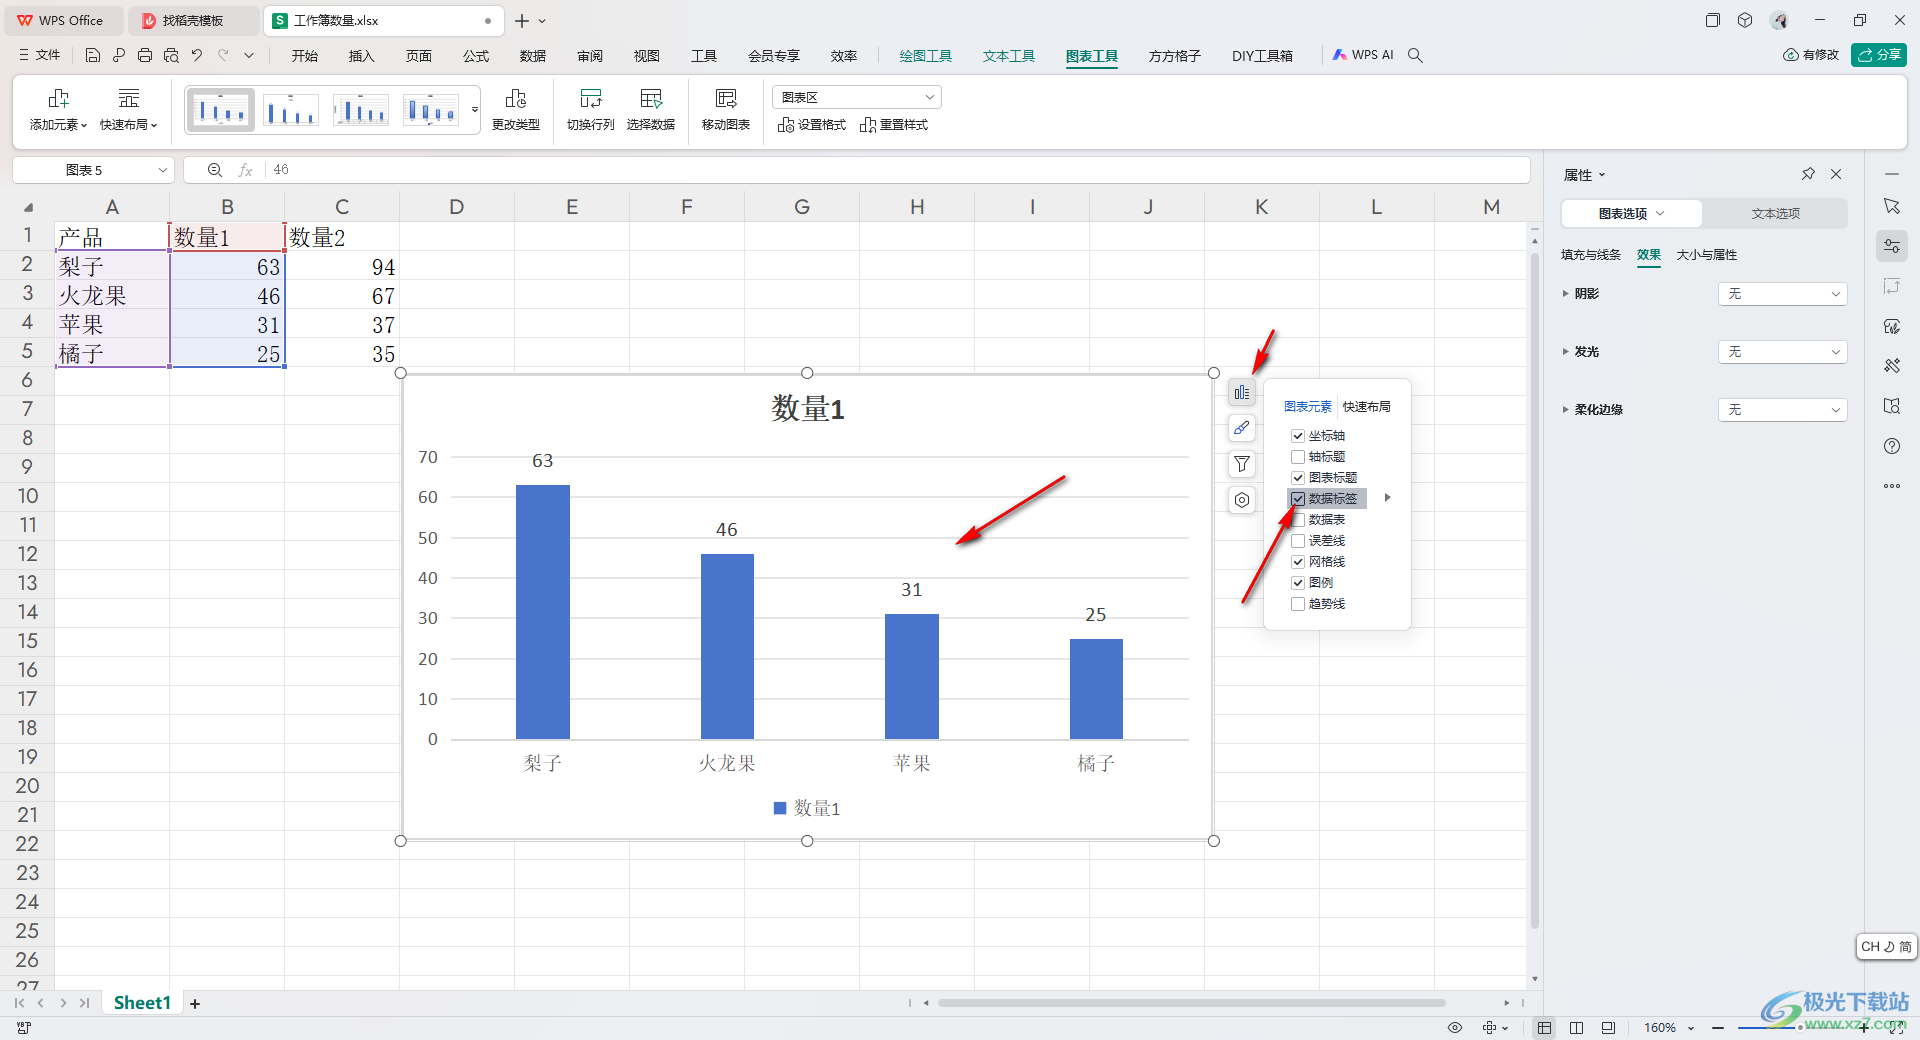Undo the last action
Image resolution: width=1920 pixels, height=1040 pixels.
(197, 56)
